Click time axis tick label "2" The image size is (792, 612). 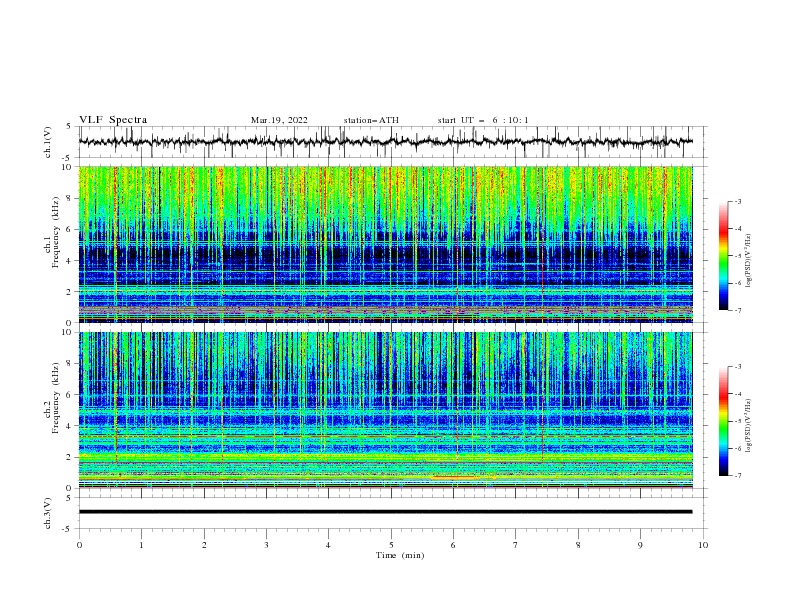(x=204, y=545)
